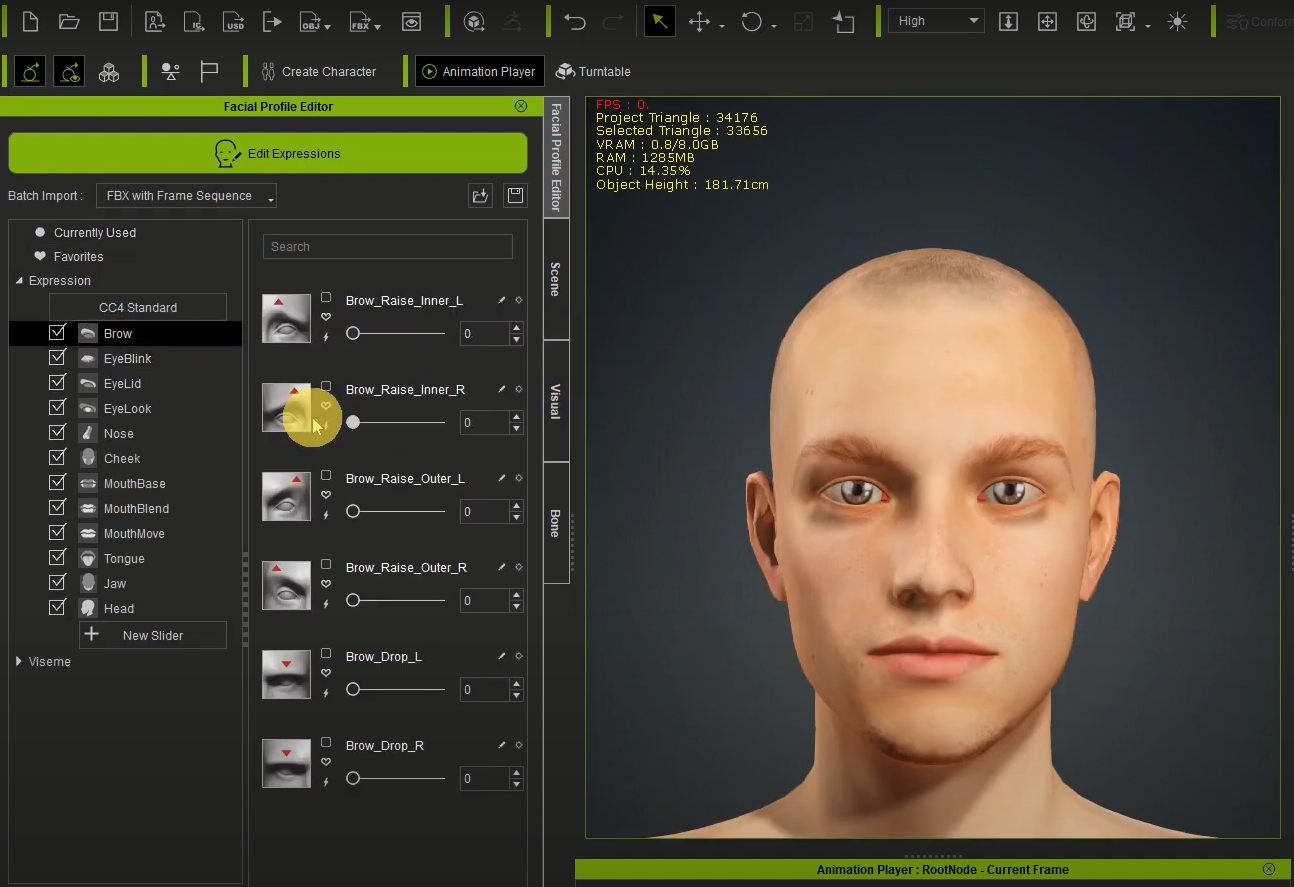This screenshot has height=887, width=1294.
Task: Open a project with the folder icon
Action: click(x=69, y=21)
